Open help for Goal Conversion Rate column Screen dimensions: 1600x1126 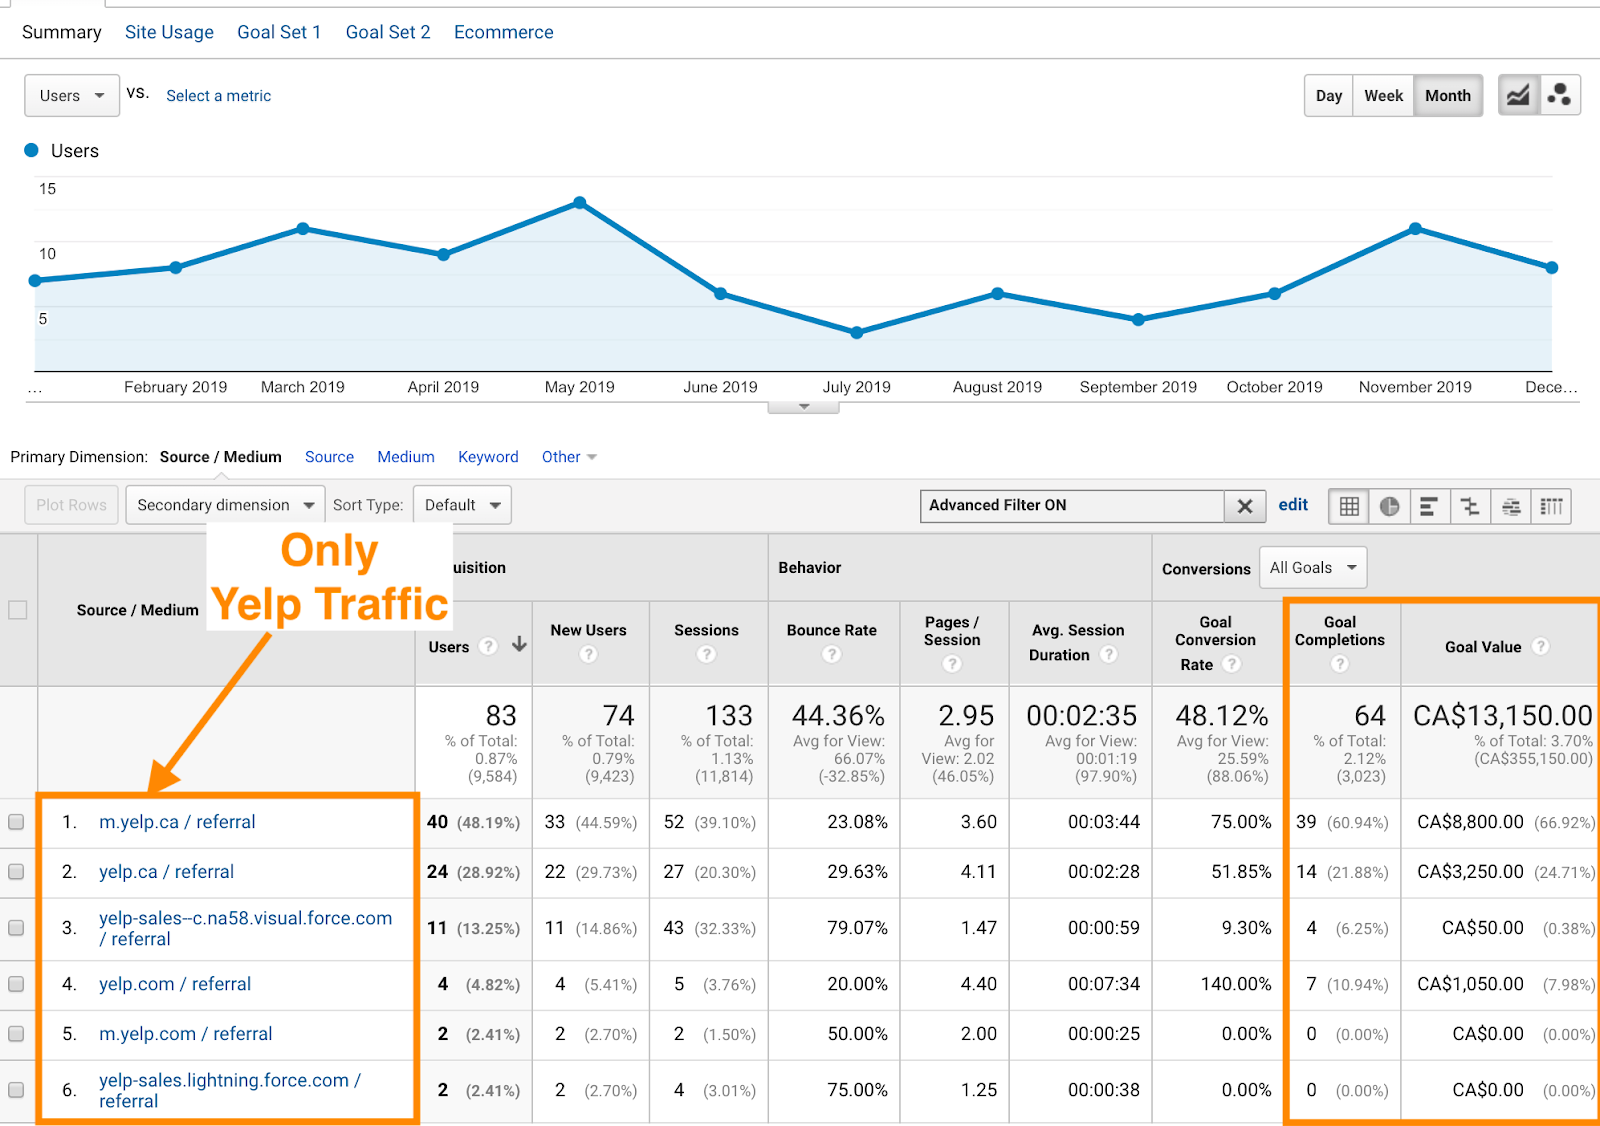click(1232, 663)
